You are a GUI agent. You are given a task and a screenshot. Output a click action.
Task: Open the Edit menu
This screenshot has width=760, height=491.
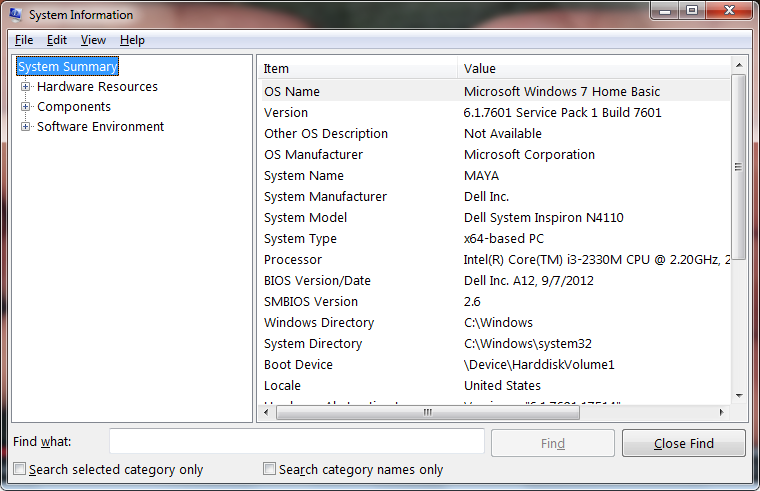click(57, 40)
